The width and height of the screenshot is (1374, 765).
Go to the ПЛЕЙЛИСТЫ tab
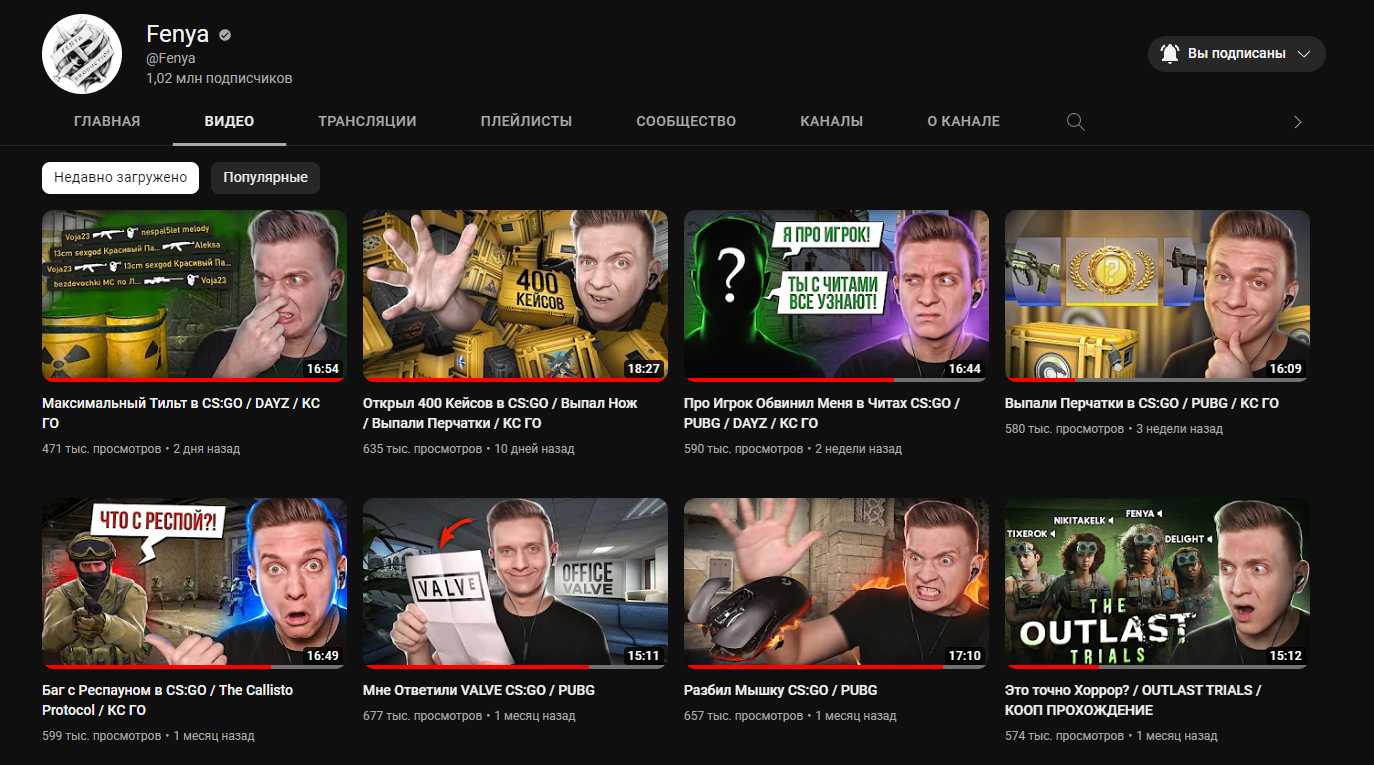pos(526,121)
